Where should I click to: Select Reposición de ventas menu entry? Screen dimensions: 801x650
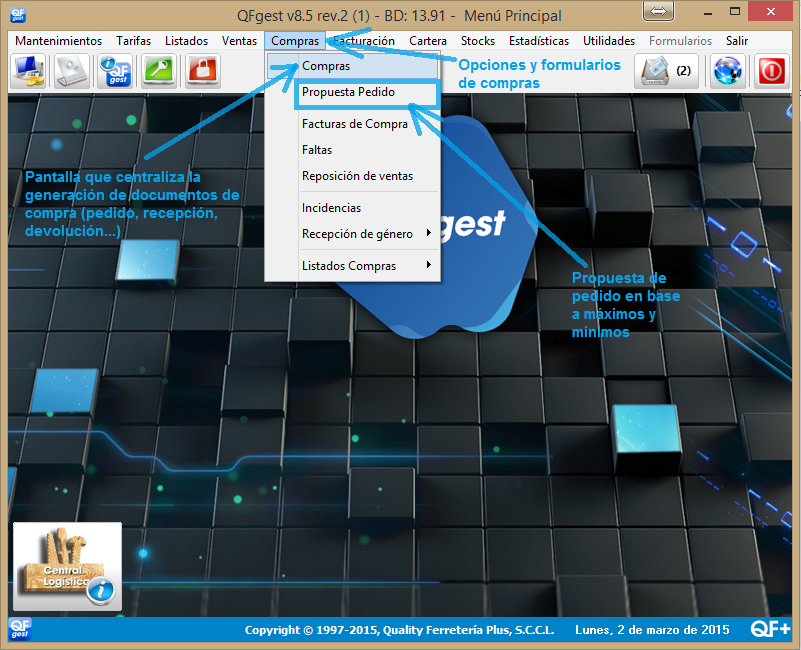tap(352, 176)
